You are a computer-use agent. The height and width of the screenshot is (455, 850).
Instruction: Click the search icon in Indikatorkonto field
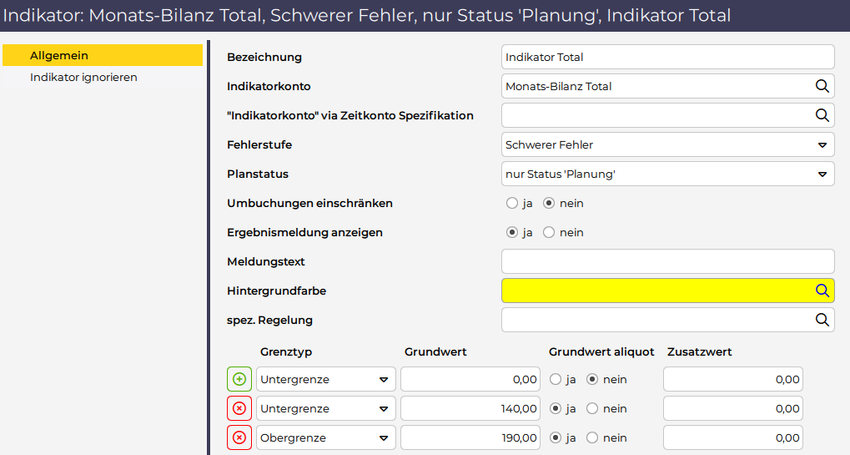pyautogui.click(x=822, y=86)
